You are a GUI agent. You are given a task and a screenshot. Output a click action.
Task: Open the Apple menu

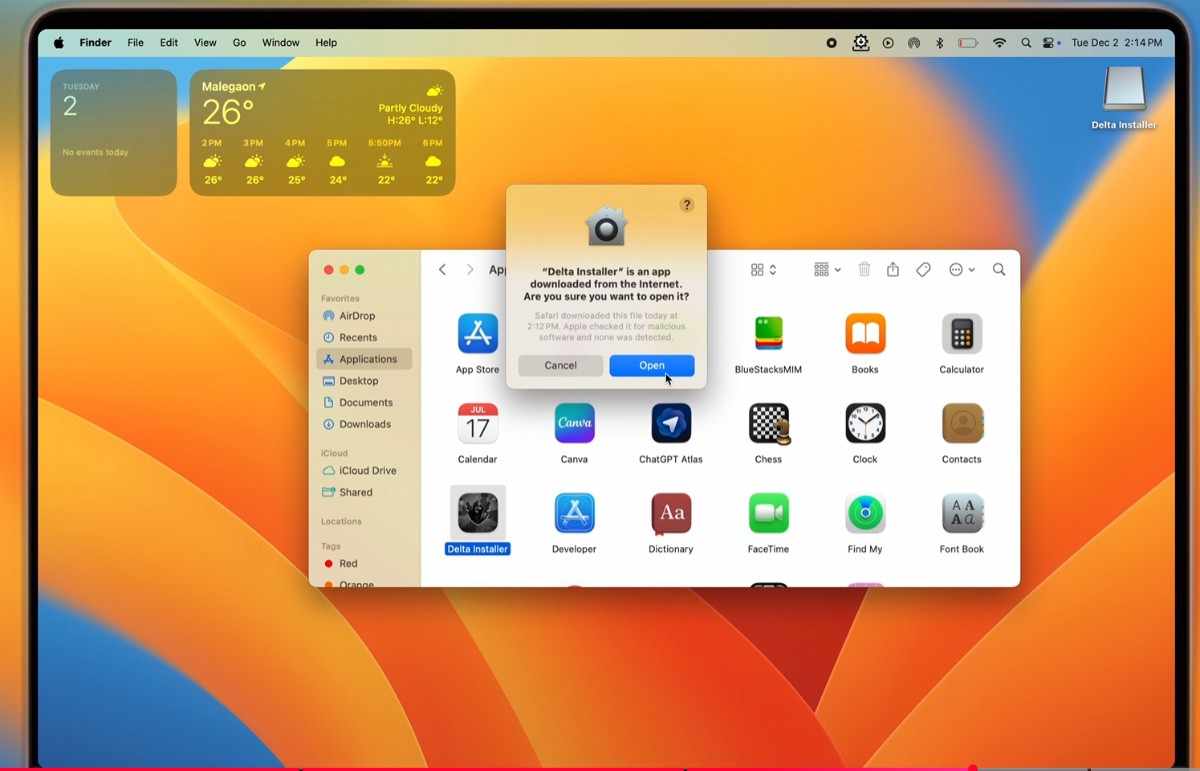point(59,43)
